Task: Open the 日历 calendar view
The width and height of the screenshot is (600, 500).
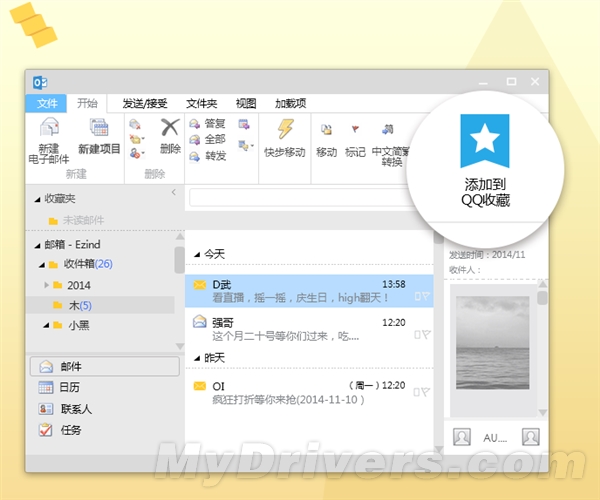Action: point(59,388)
